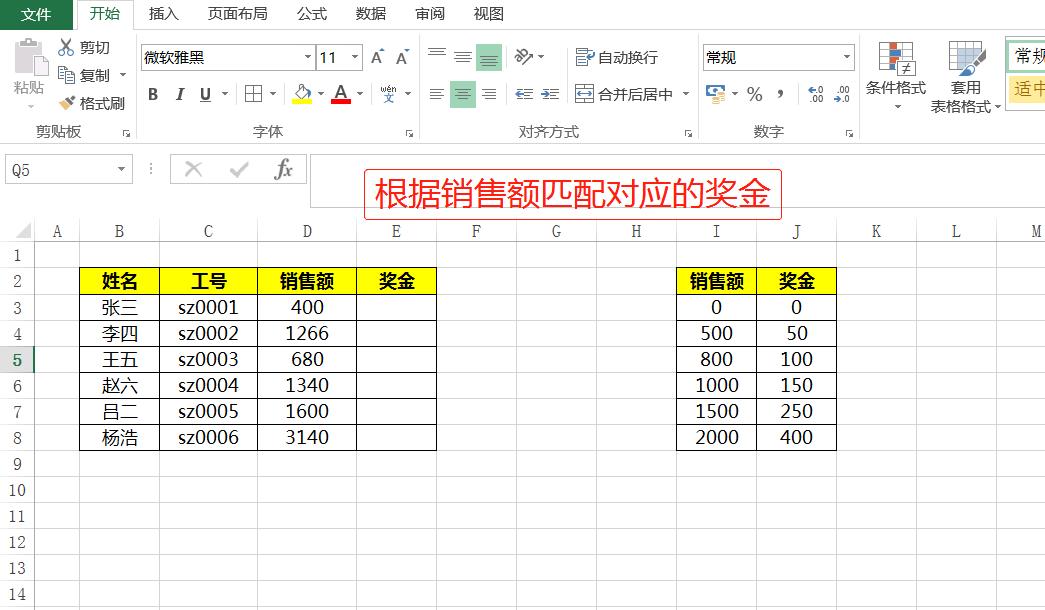
Task: Click the Insert Function fx icon
Action: pos(283,169)
